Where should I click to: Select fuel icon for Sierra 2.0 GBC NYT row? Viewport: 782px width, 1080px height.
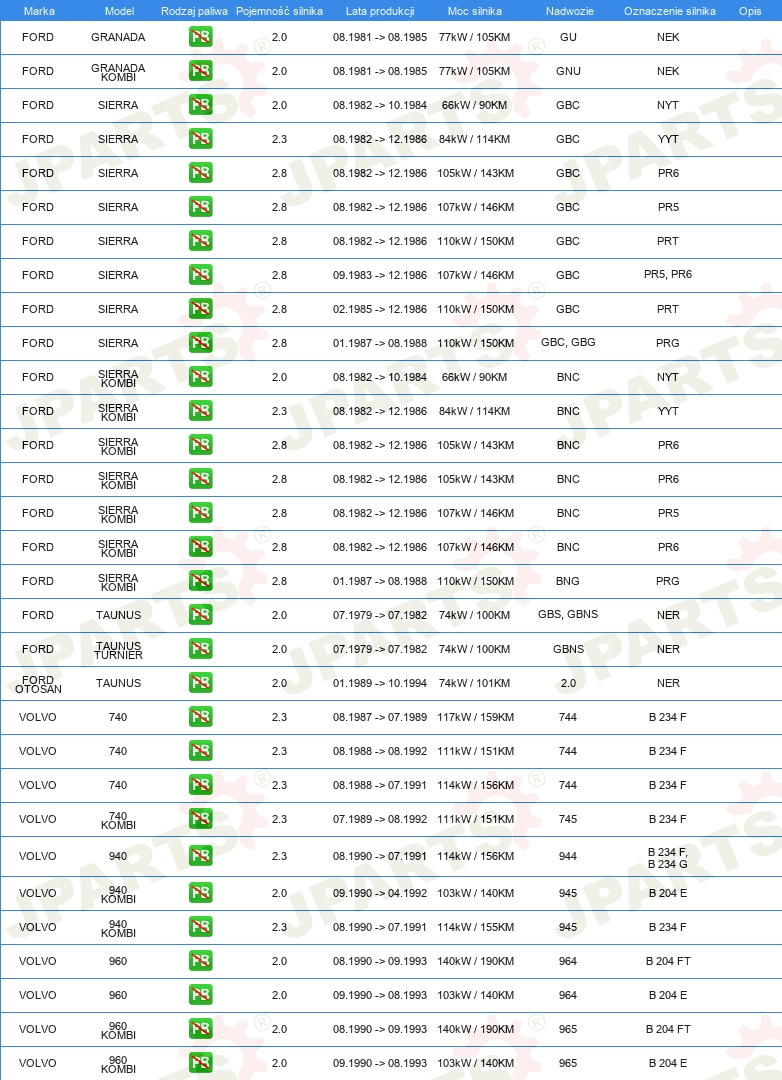click(x=200, y=105)
